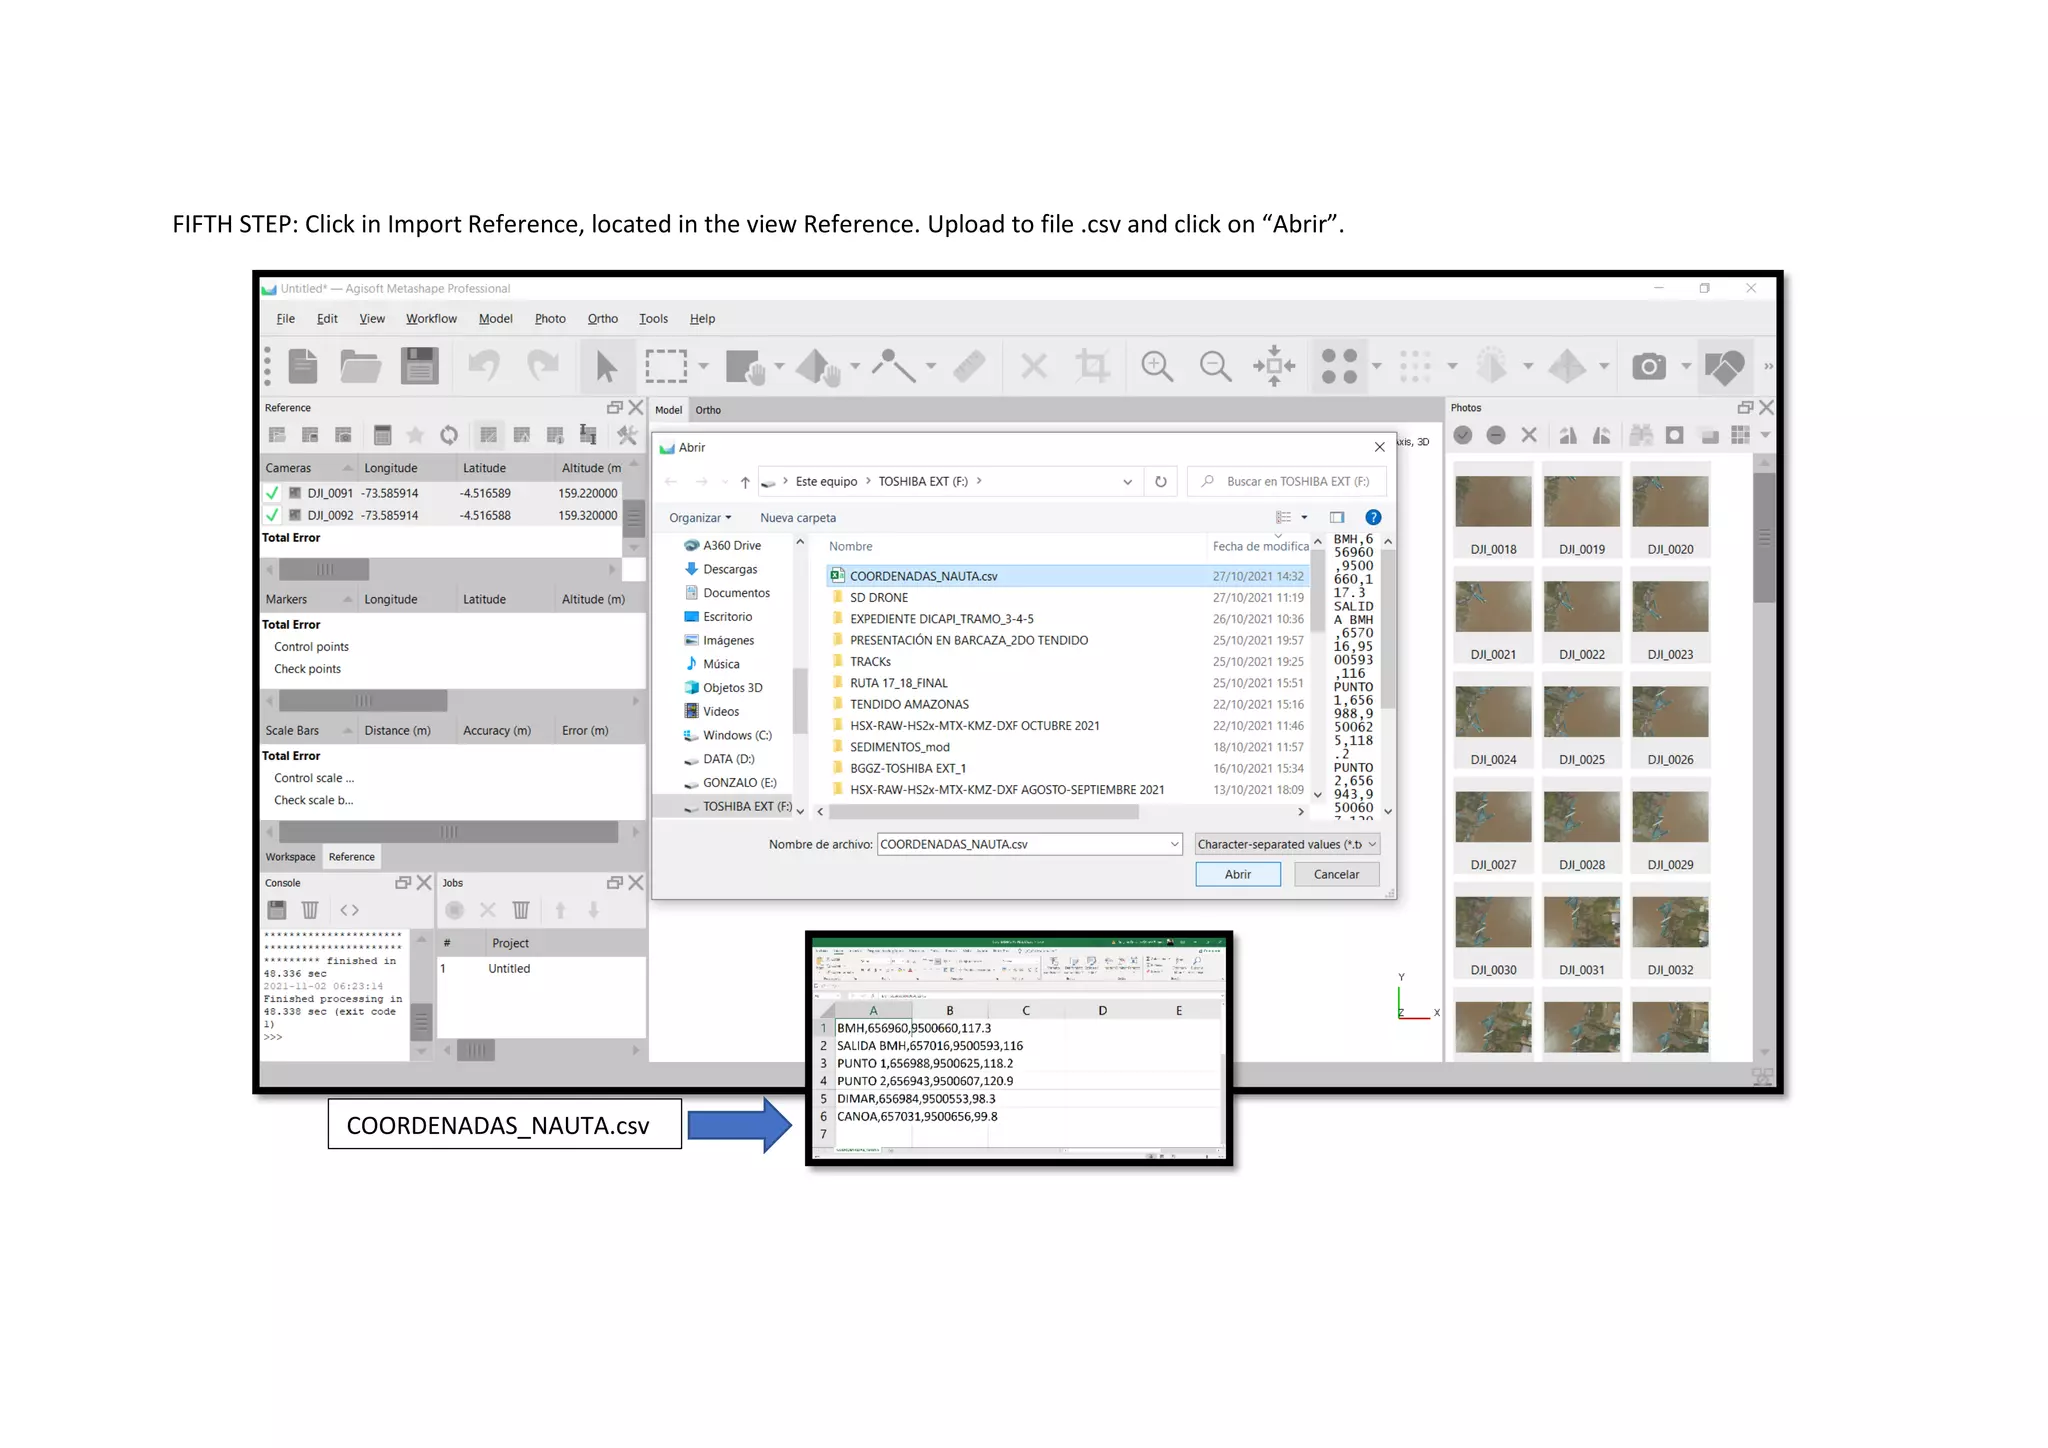Expand the Organizar dropdown menu

[700, 518]
